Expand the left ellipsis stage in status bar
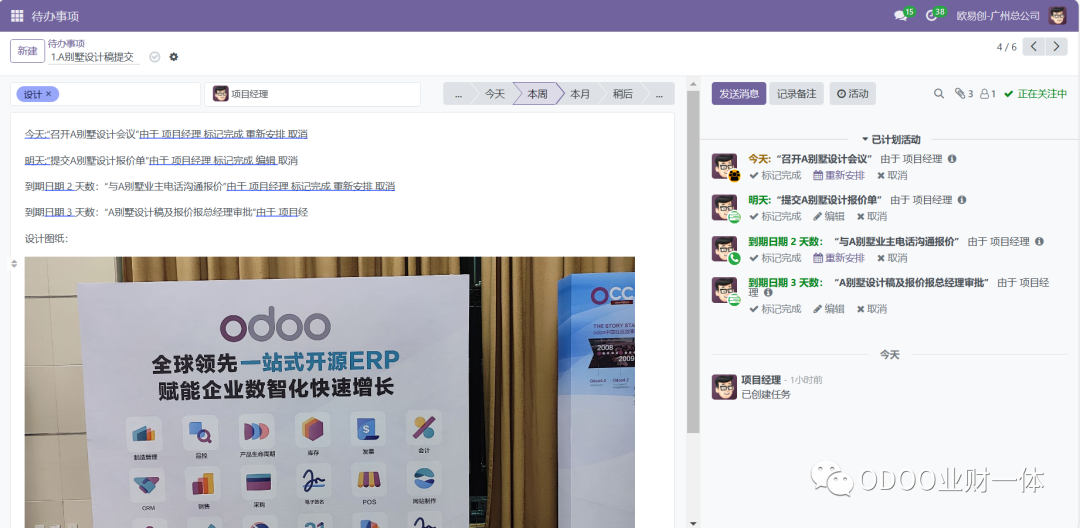 (x=458, y=94)
